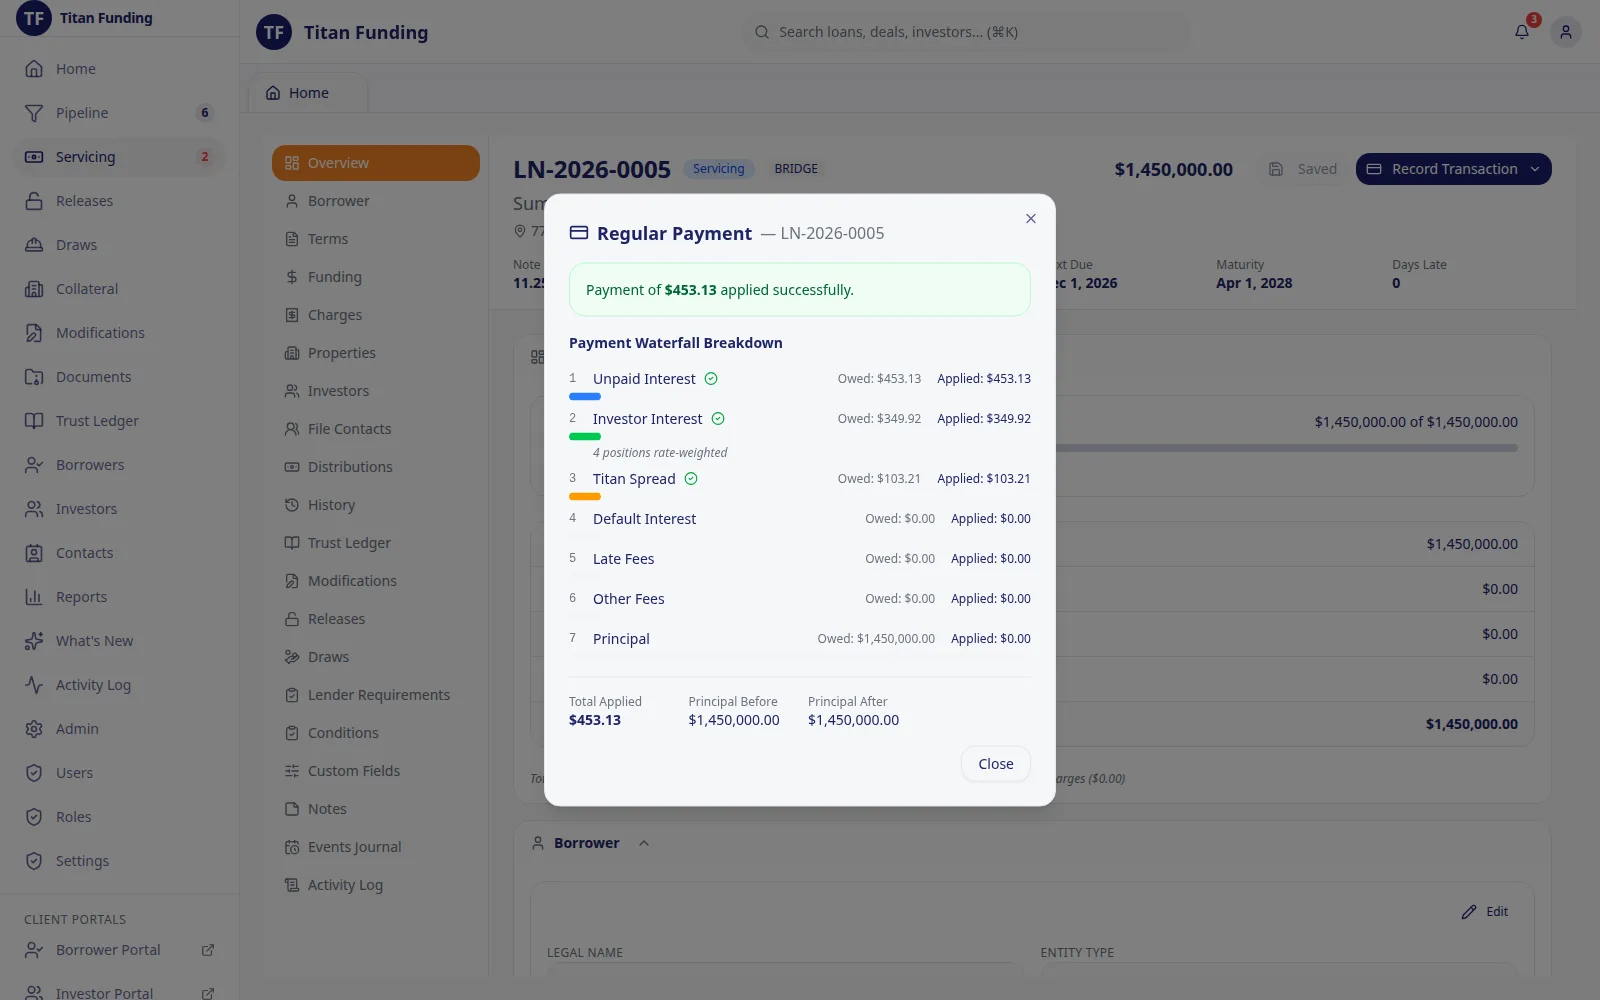Open Investor Portal link
The height and width of the screenshot is (1000, 1600).
[x=120, y=993]
